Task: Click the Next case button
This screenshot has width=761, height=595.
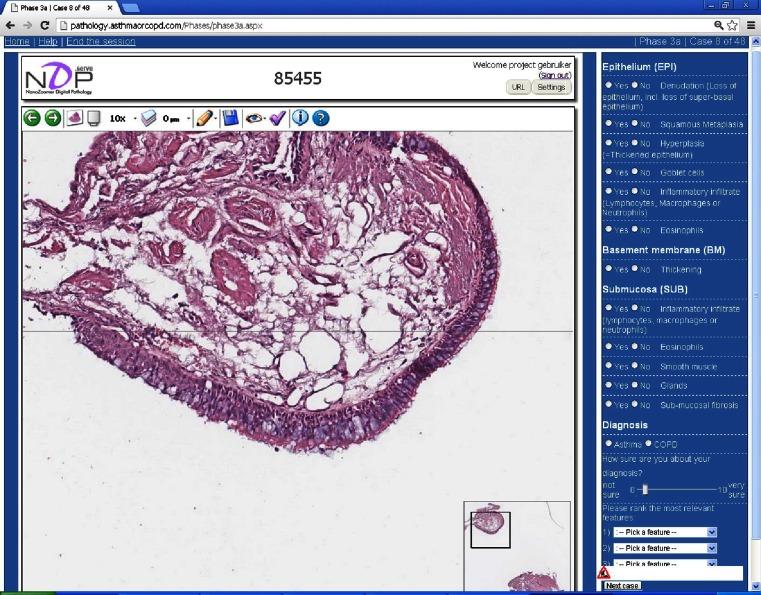Action: click(622, 586)
